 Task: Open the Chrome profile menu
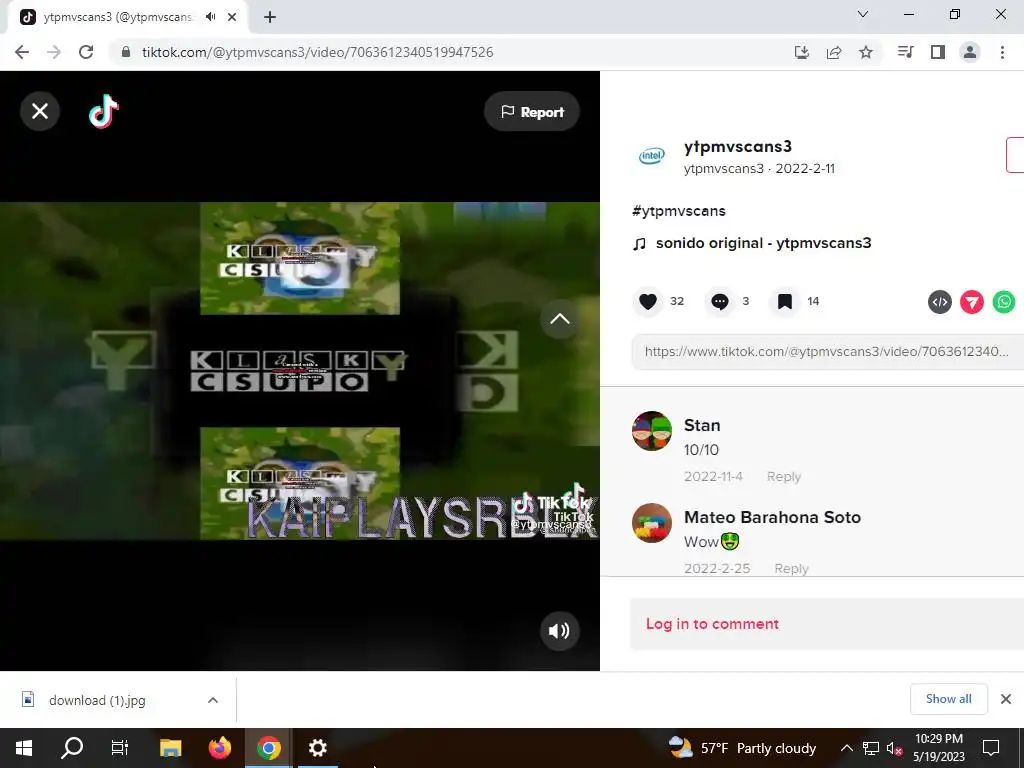[970, 52]
